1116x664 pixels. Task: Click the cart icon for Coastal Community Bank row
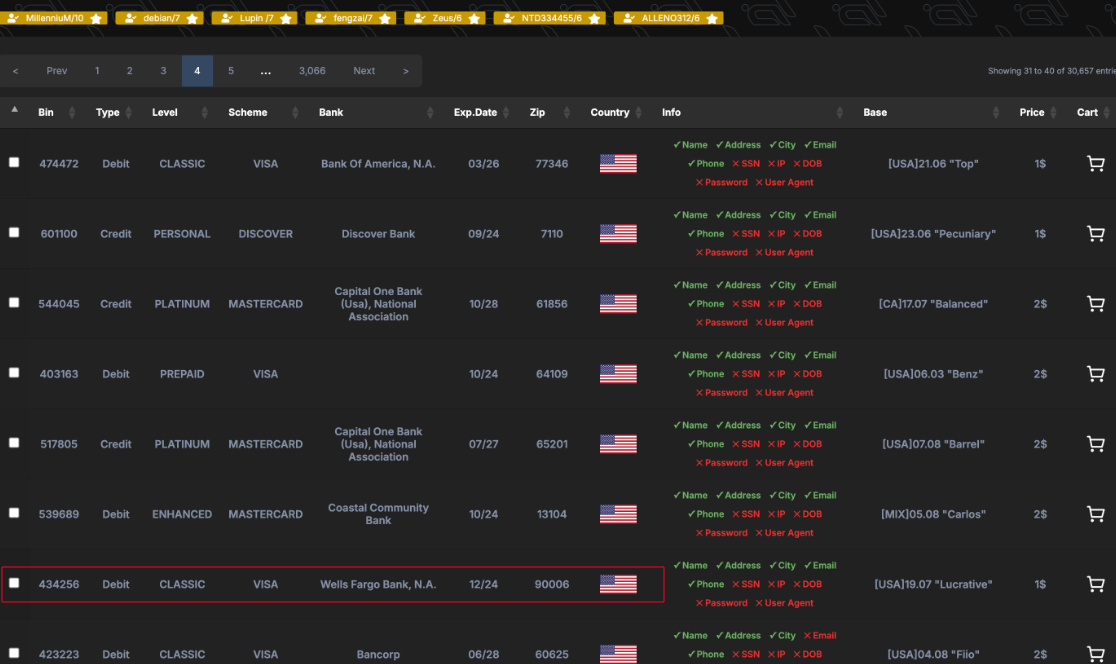[x=1095, y=514]
